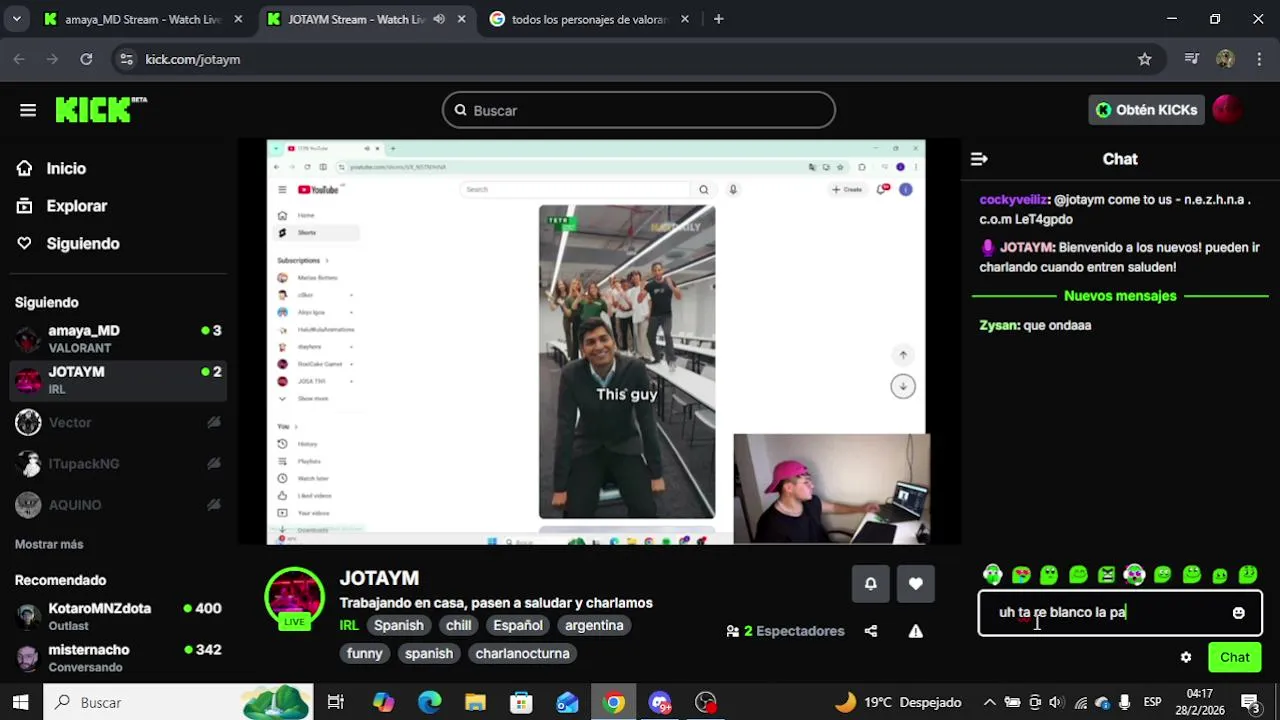View site information icon in address bar
Screen dimensions: 1280x720
(126, 59)
